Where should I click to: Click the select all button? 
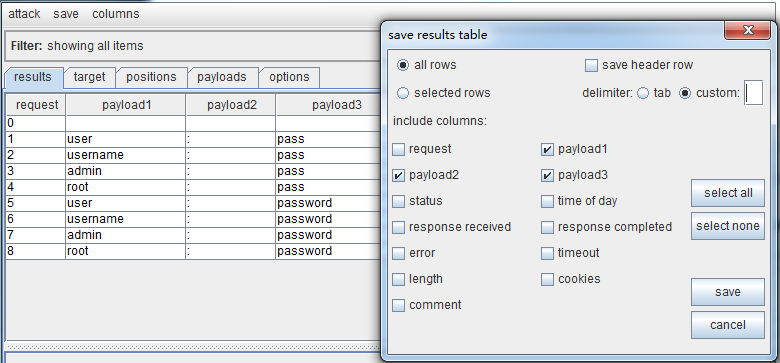pyautogui.click(x=728, y=193)
